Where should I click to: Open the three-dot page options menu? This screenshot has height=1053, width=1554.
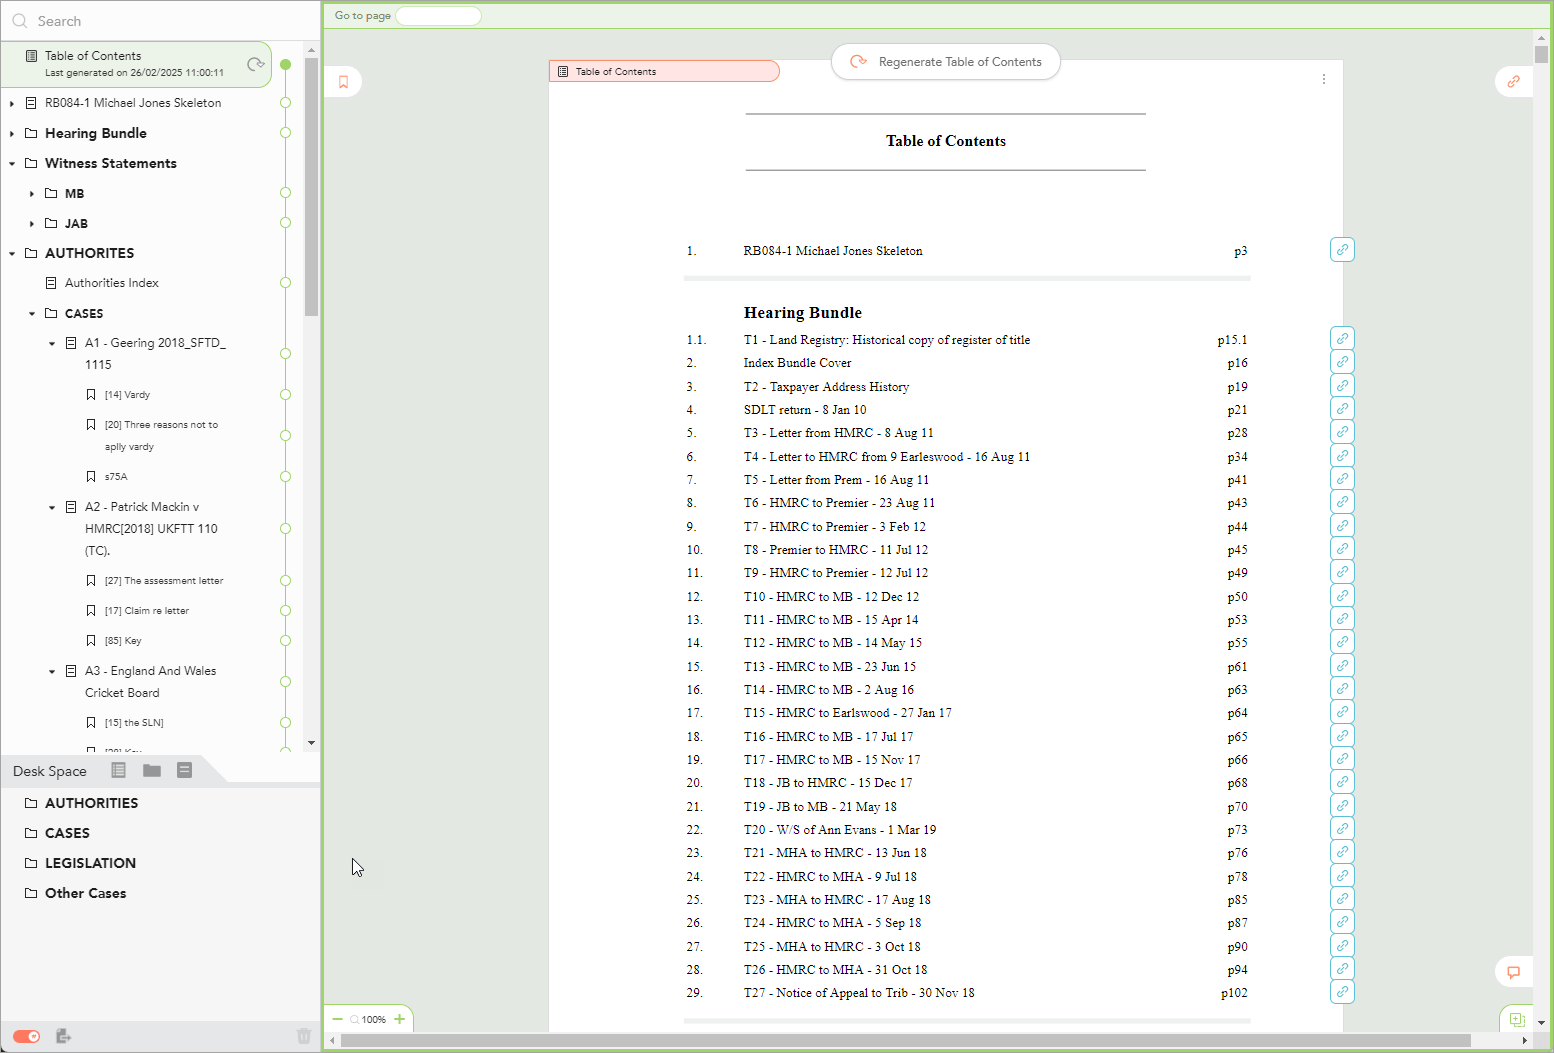pos(1324,79)
